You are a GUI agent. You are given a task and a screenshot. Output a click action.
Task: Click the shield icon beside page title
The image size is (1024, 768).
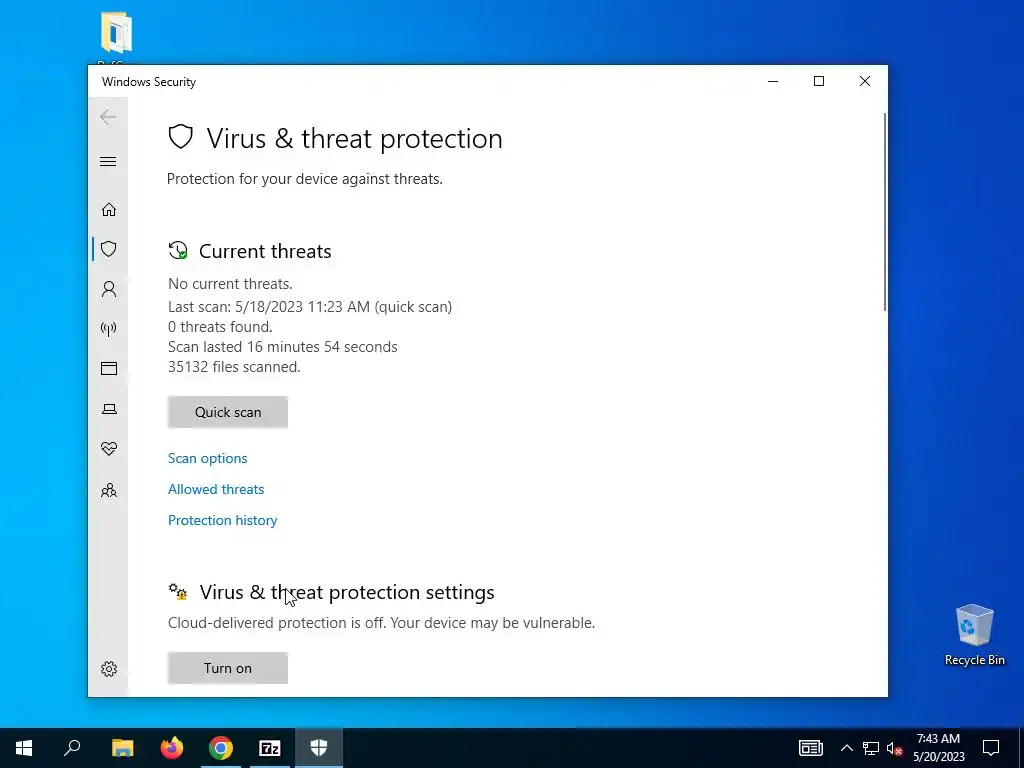[180, 137]
